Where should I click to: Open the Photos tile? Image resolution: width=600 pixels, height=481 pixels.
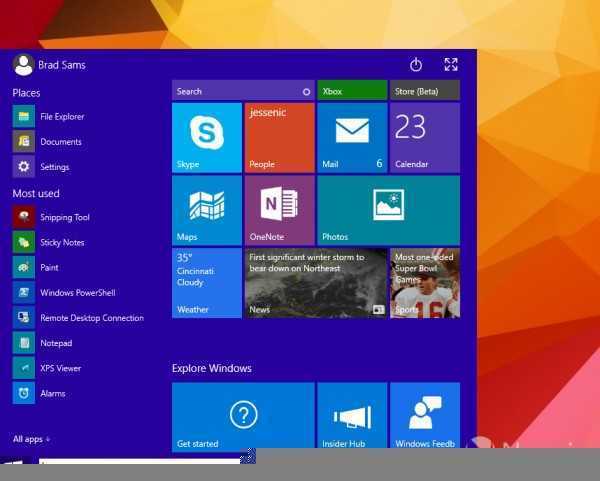point(388,210)
